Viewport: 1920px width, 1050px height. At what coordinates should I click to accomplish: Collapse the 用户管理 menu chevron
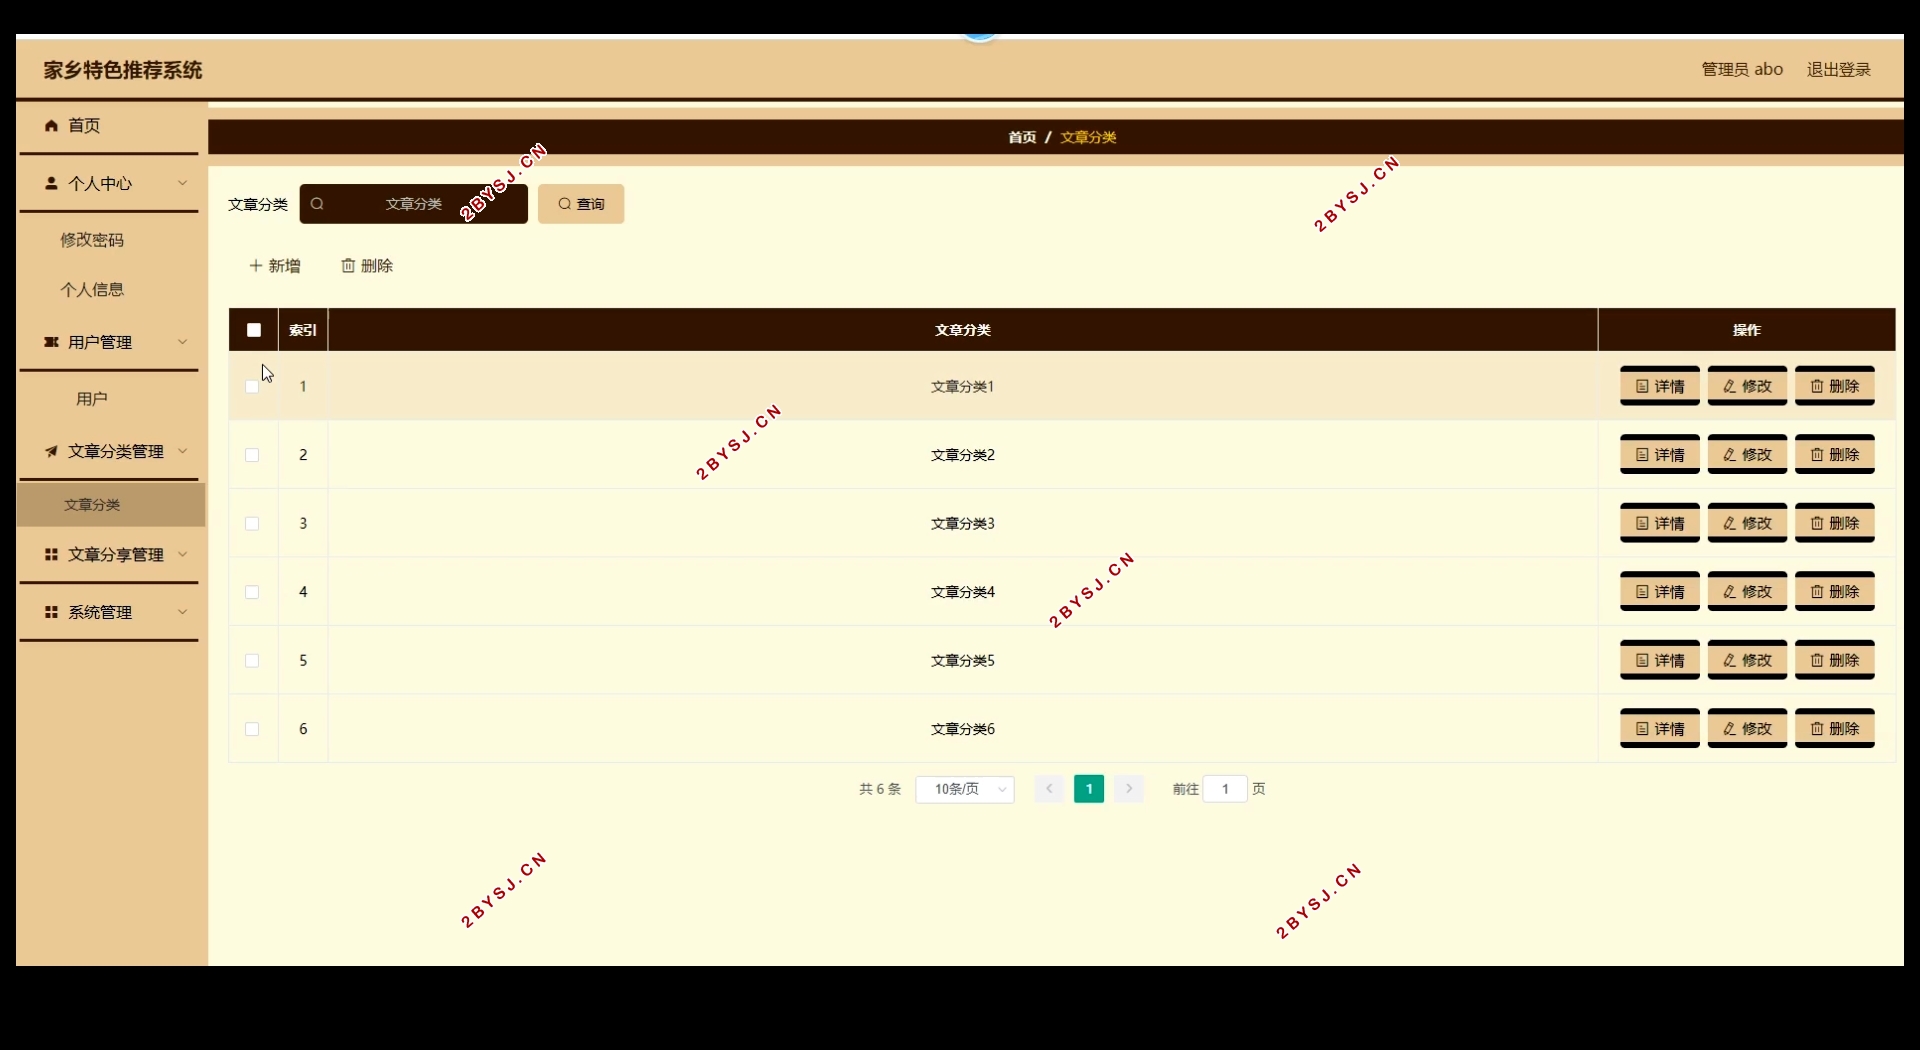182,342
